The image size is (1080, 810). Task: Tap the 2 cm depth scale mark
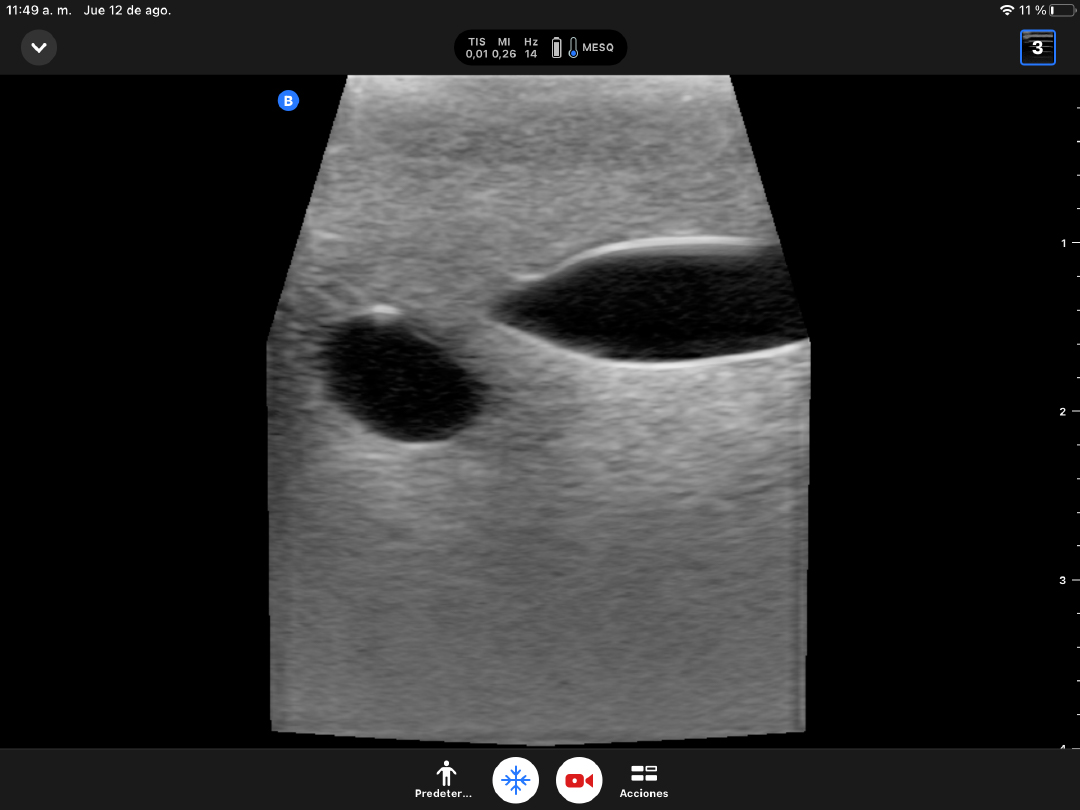[1064, 411]
